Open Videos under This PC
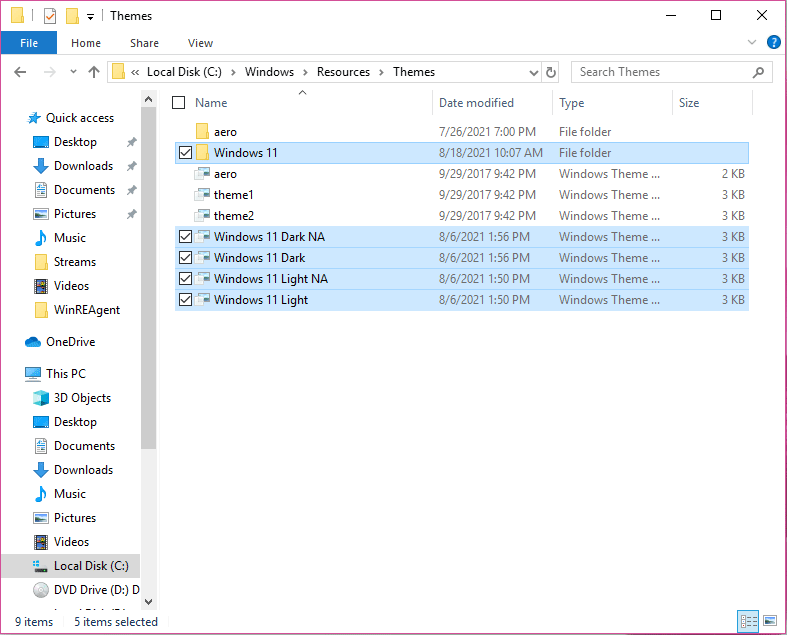787x635 pixels. [71, 542]
